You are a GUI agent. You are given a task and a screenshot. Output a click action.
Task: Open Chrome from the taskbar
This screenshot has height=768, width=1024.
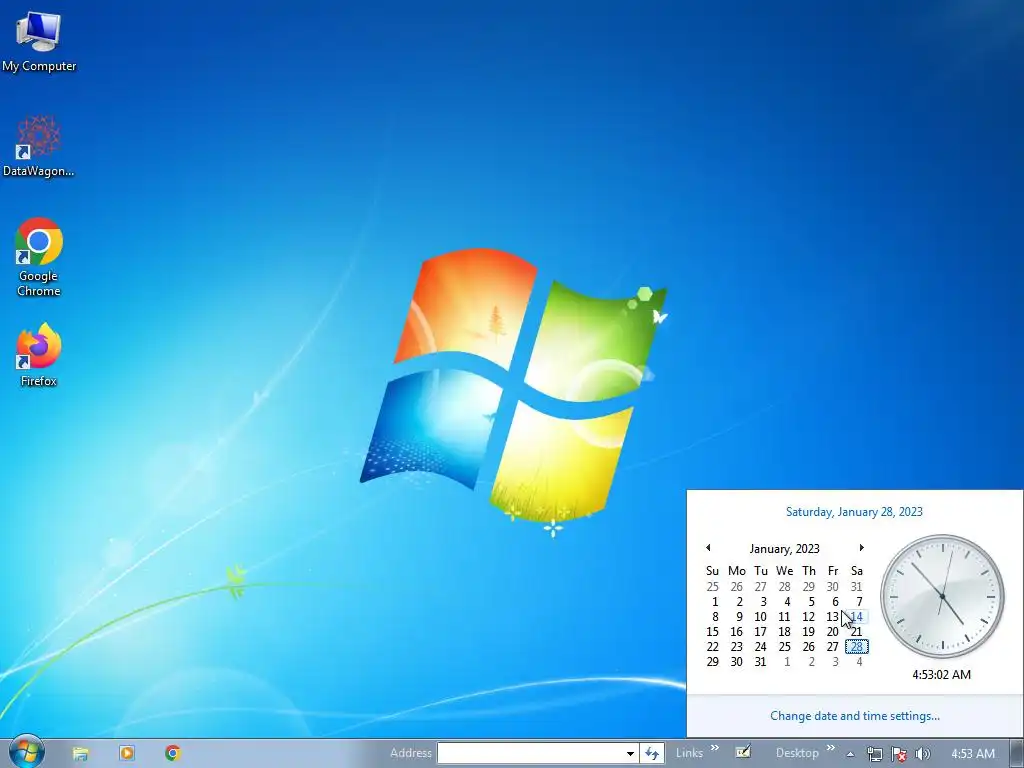point(172,753)
